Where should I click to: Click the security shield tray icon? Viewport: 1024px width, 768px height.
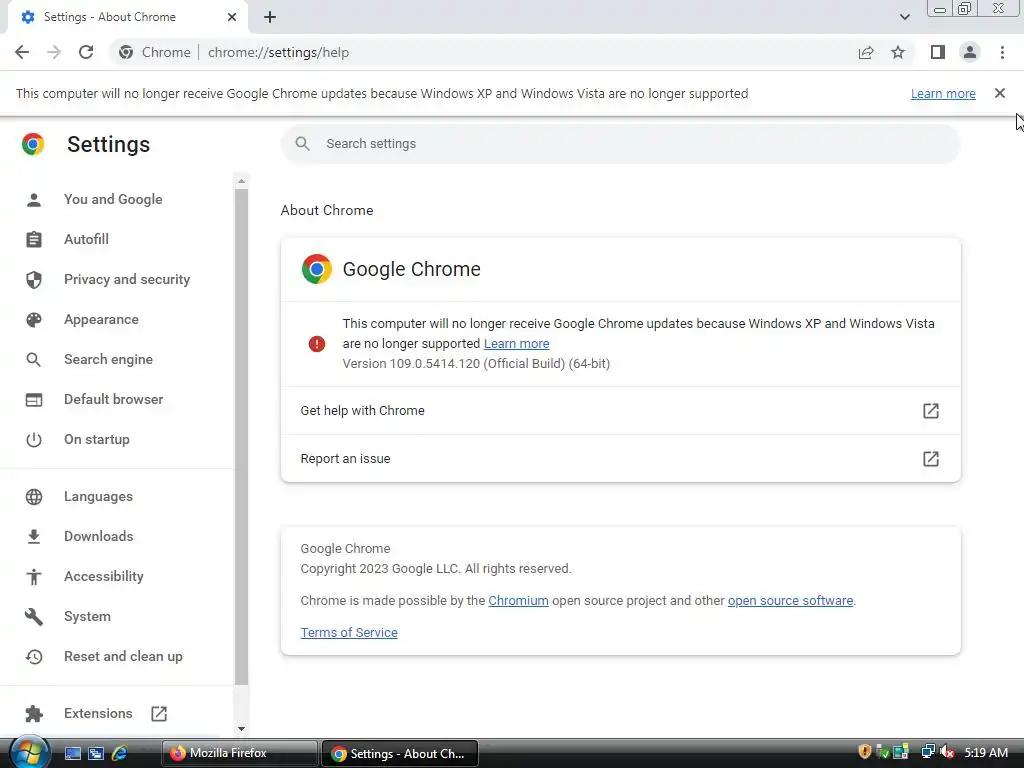tap(865, 752)
